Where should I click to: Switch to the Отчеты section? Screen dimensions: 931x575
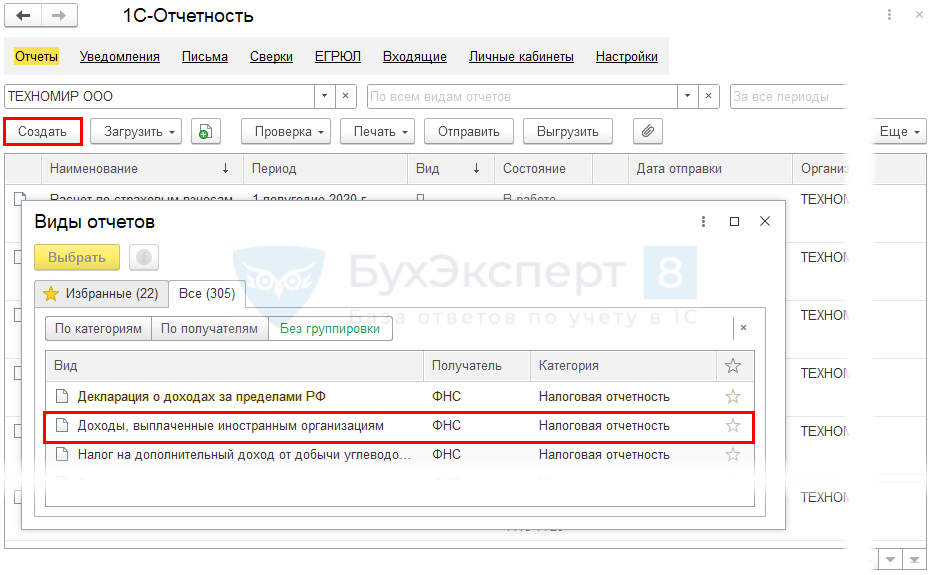[x=36, y=56]
